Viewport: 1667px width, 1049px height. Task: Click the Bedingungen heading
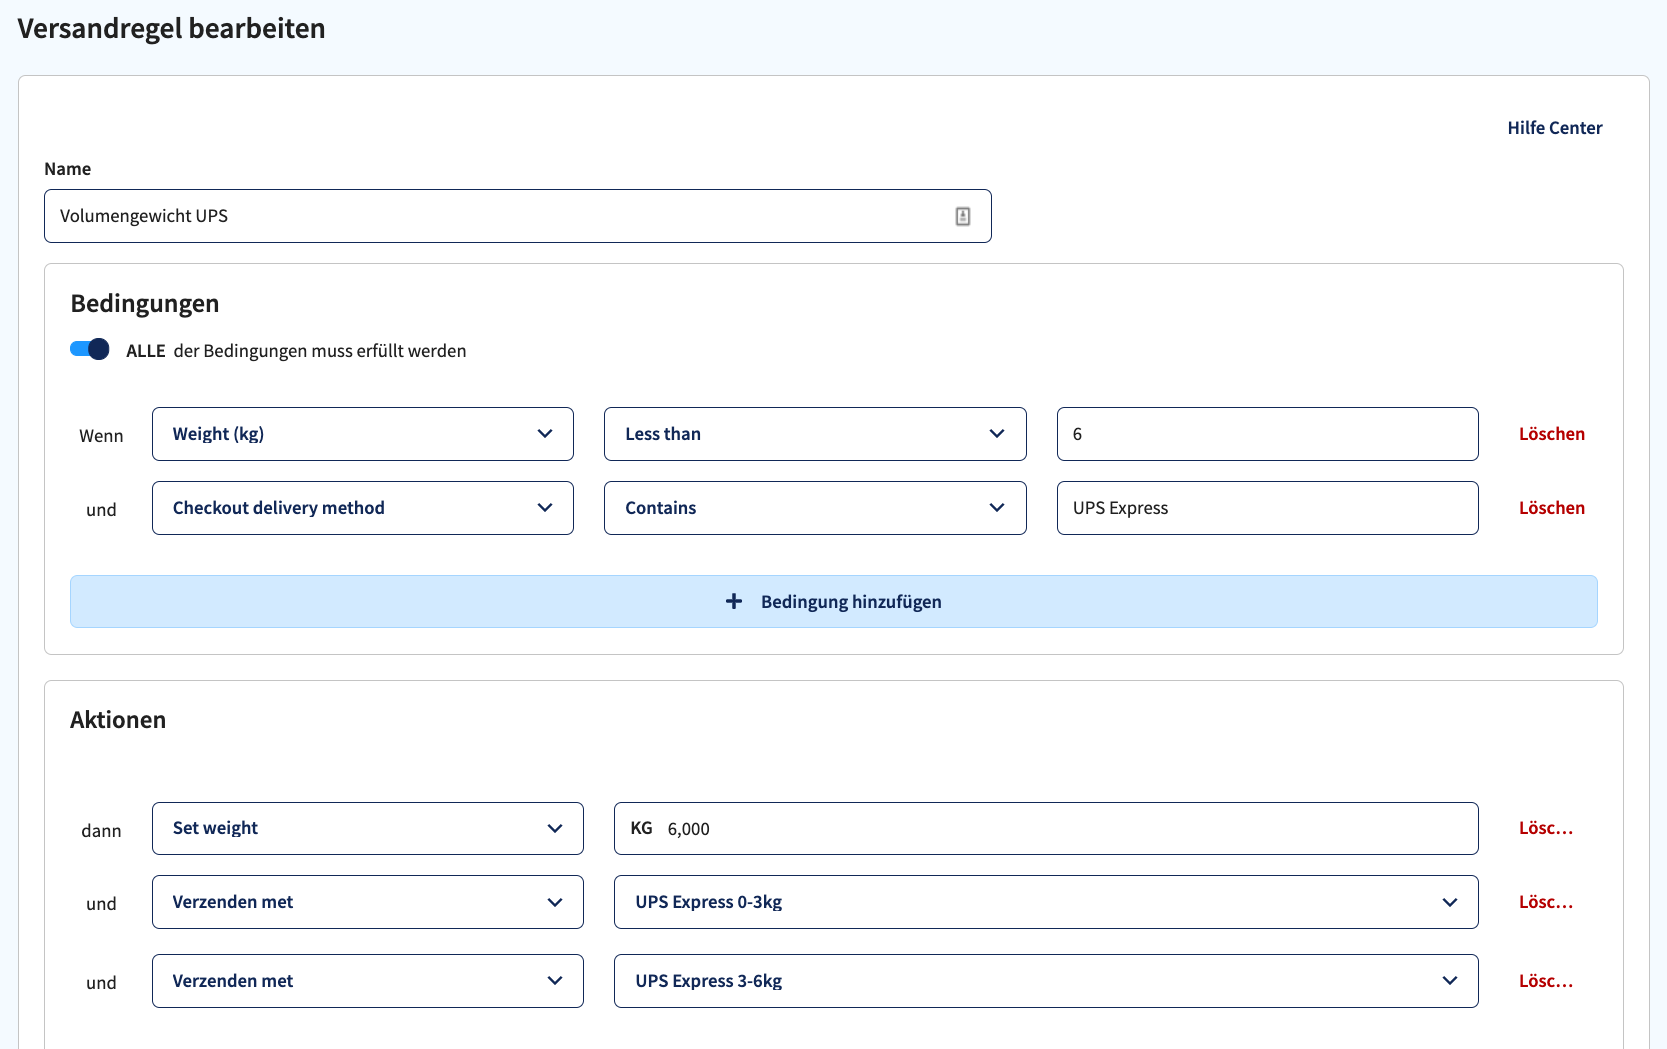pyautogui.click(x=145, y=304)
